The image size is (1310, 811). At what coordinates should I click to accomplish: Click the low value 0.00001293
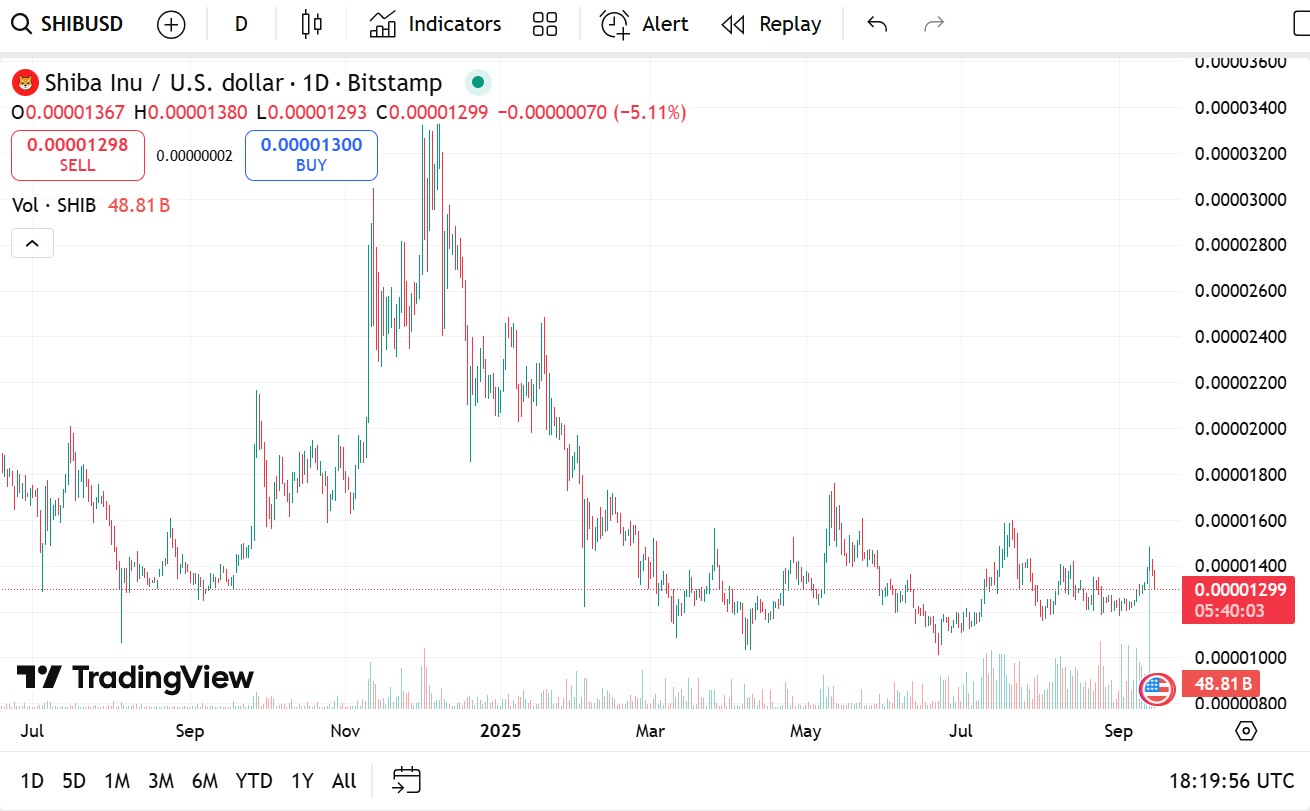click(317, 113)
